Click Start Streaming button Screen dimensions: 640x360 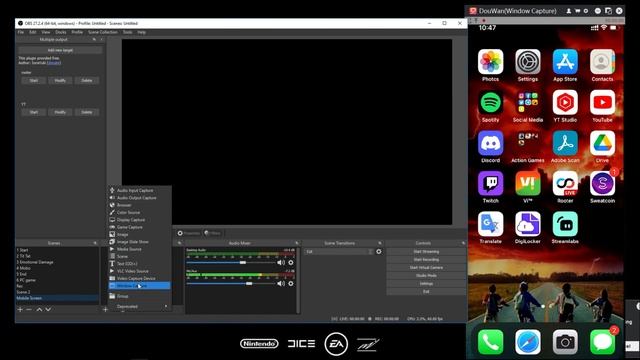click(x=426, y=251)
